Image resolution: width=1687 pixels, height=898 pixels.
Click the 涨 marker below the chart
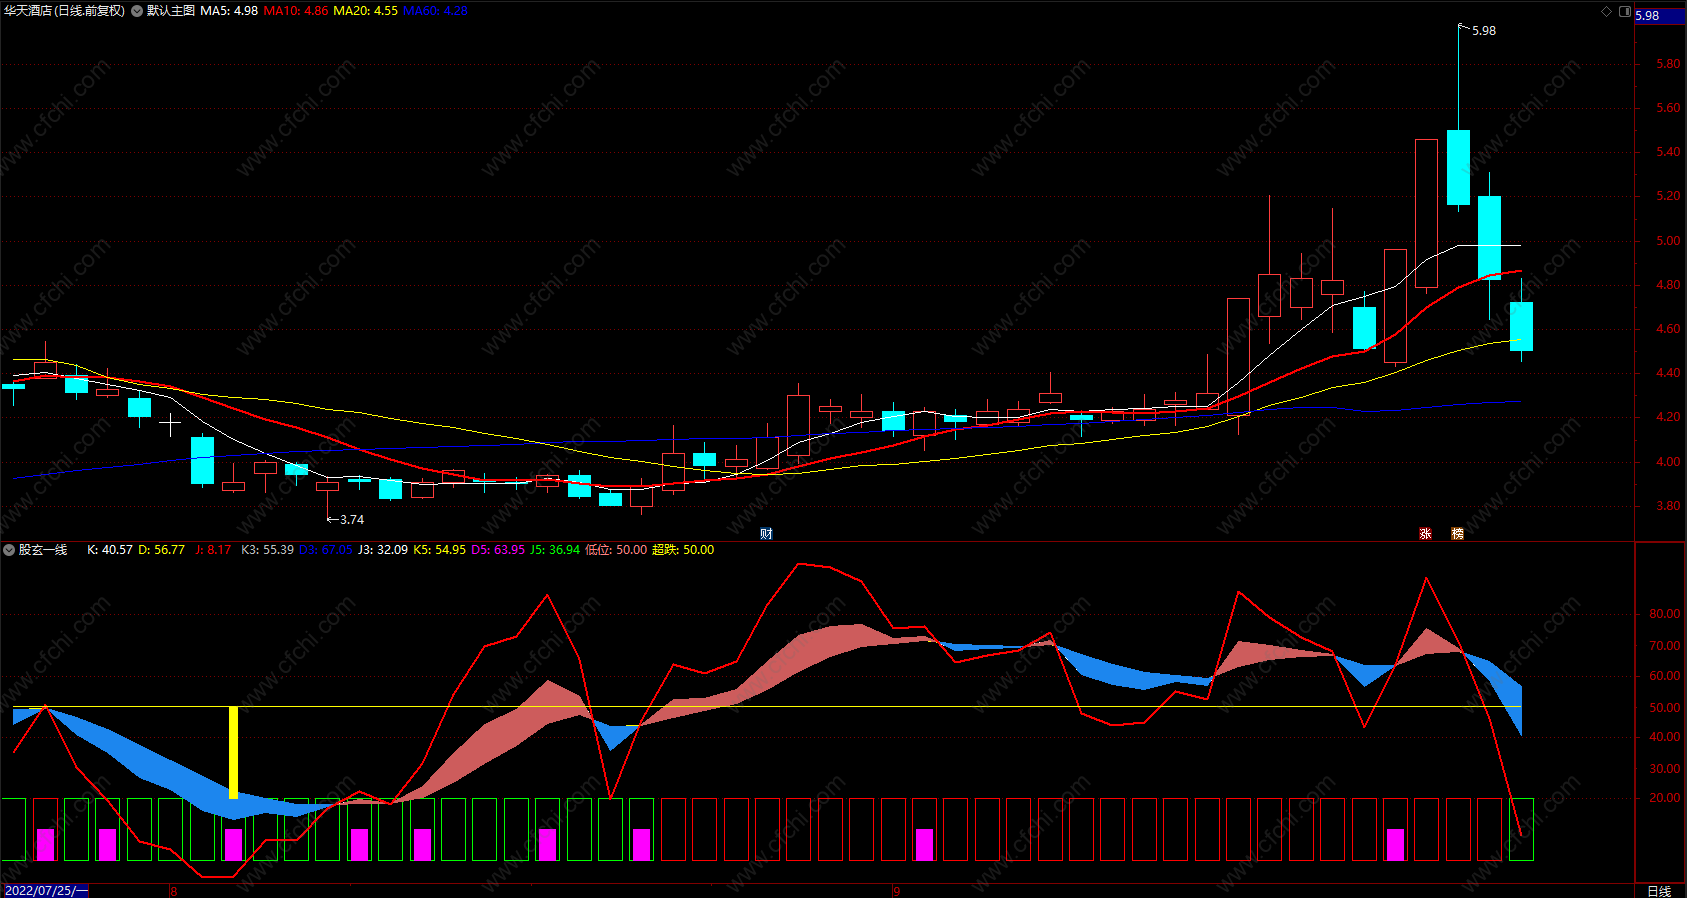click(1425, 534)
